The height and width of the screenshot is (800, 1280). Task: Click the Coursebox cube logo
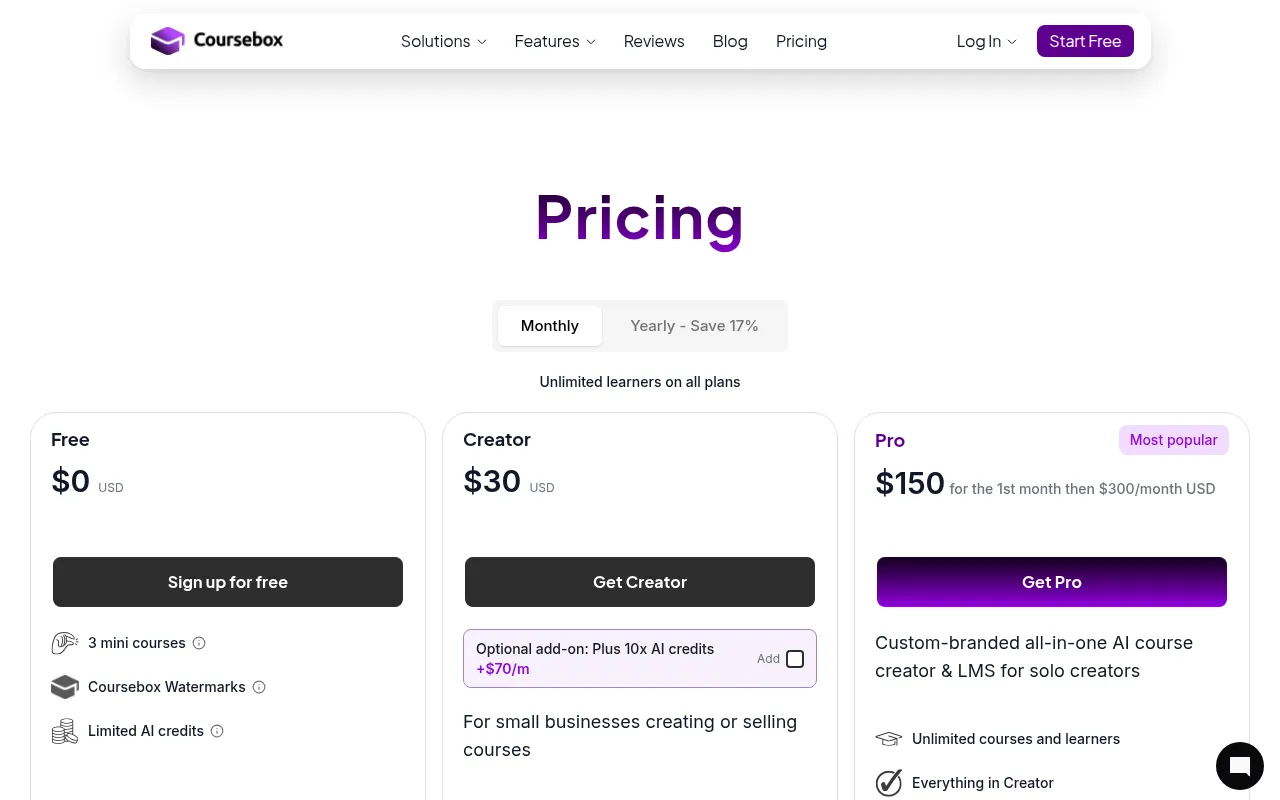pos(167,41)
